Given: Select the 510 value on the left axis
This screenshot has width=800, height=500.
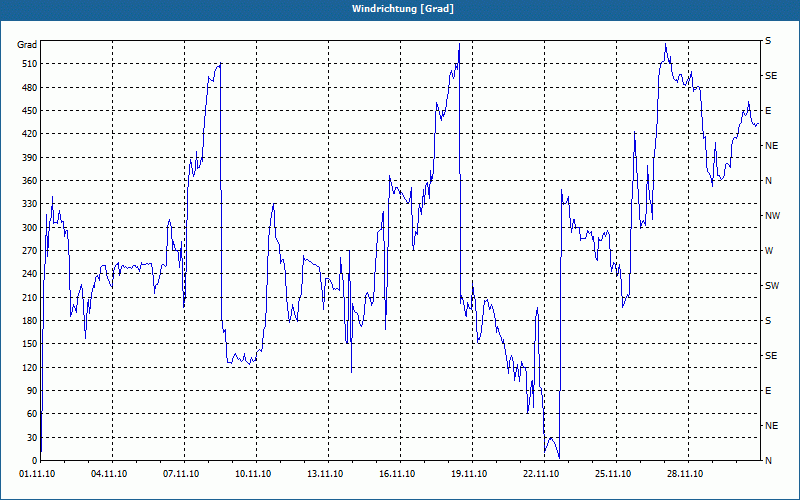Looking at the screenshot, I should coord(31,64).
